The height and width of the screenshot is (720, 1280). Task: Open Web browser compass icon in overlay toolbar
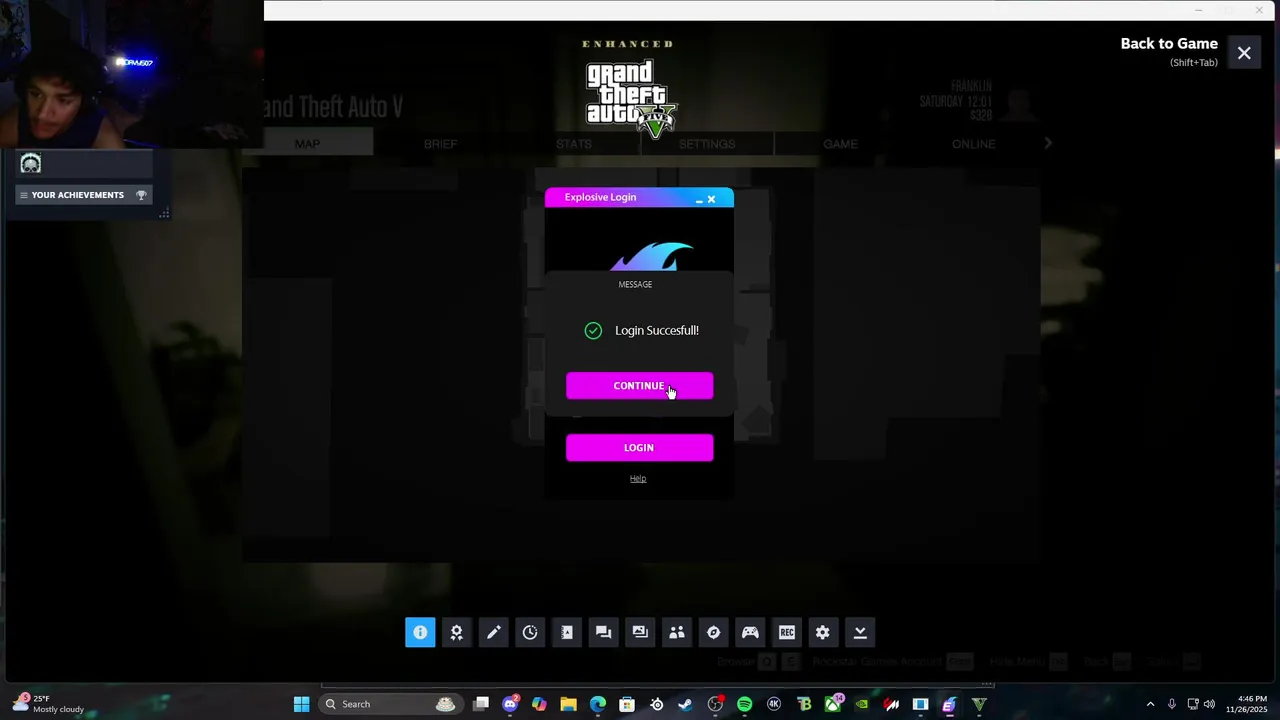click(713, 632)
